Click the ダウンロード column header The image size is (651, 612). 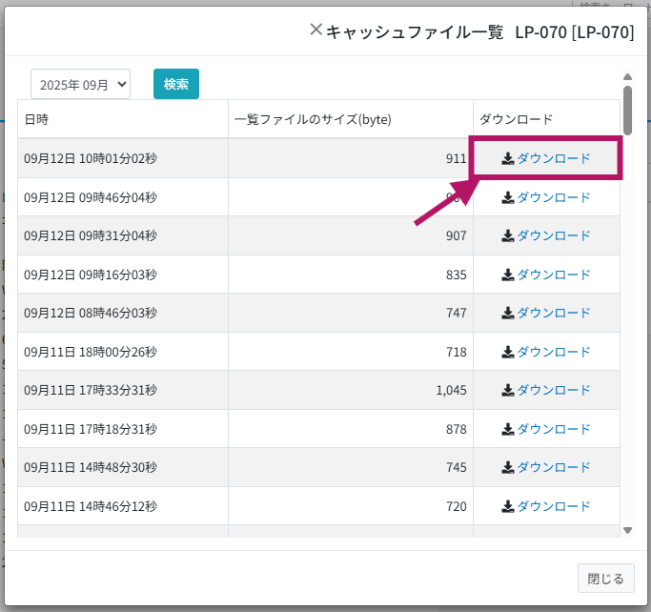coord(516,119)
